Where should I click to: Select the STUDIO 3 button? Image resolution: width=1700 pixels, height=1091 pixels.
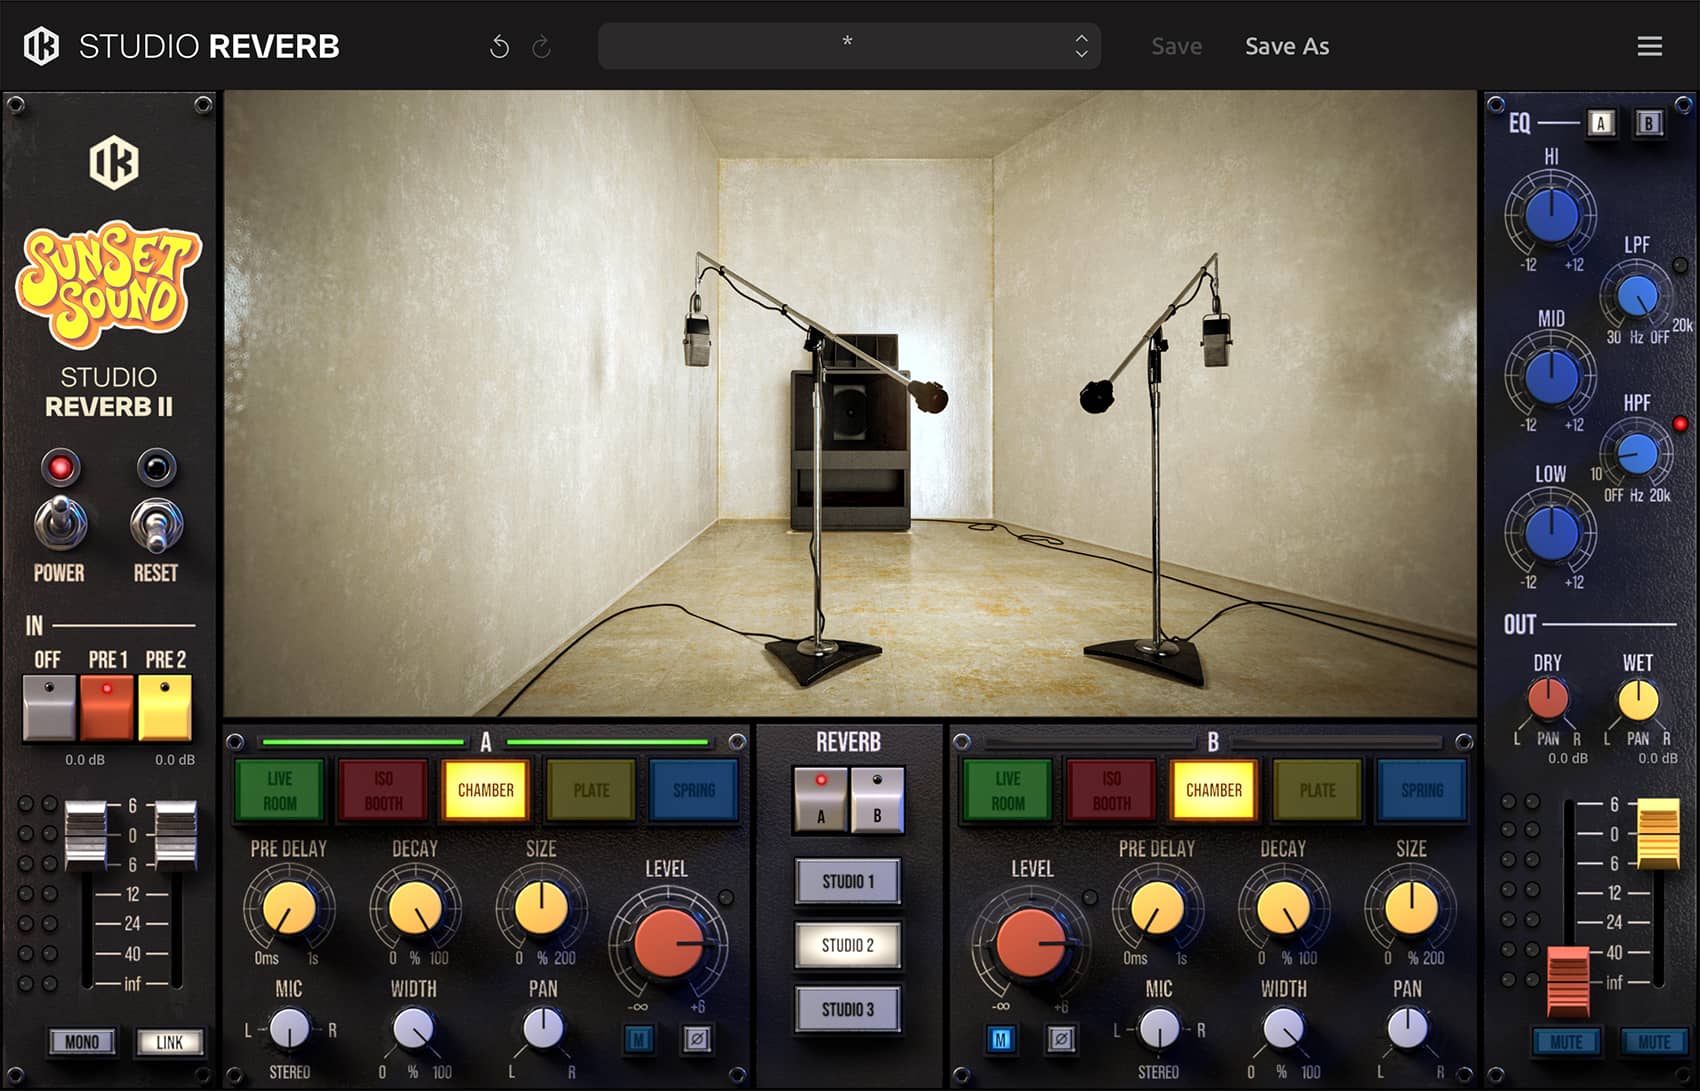848,1009
